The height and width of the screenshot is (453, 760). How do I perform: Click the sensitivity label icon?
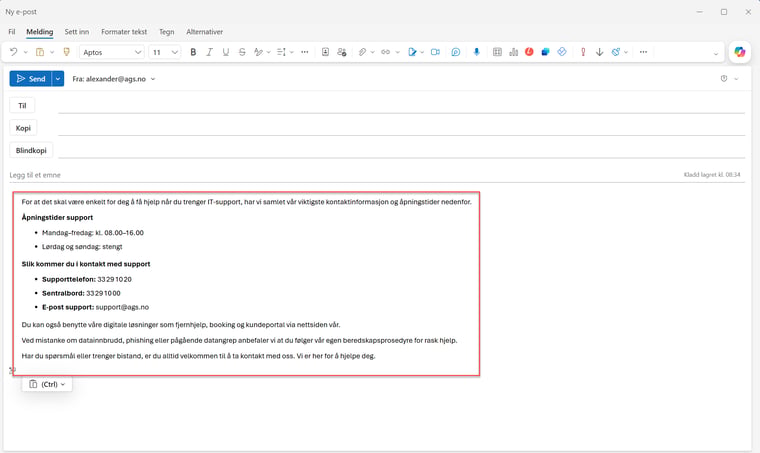pos(616,52)
